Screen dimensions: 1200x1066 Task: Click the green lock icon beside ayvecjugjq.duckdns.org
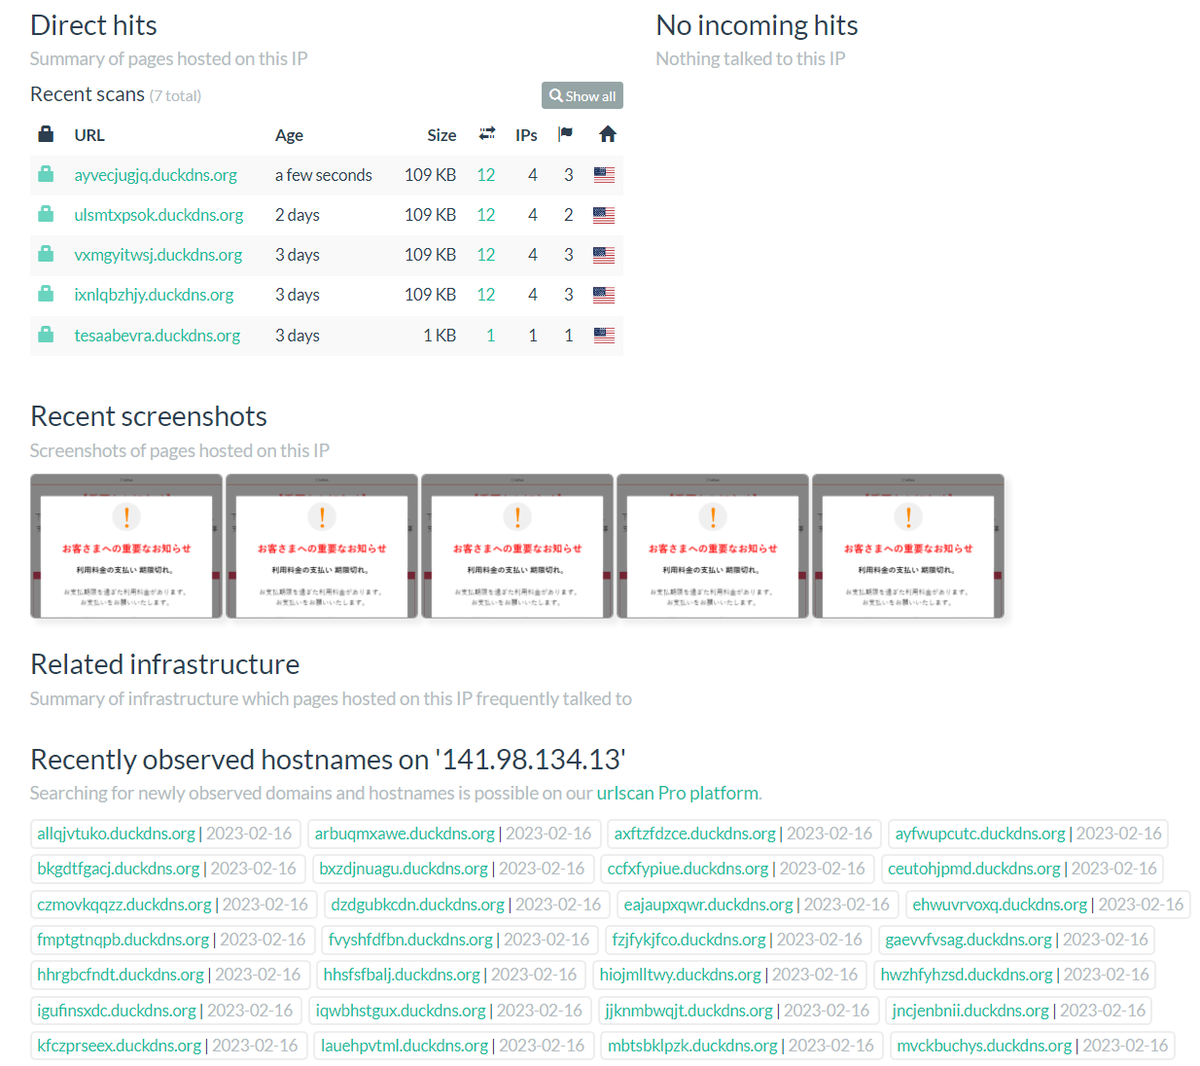tap(45, 174)
